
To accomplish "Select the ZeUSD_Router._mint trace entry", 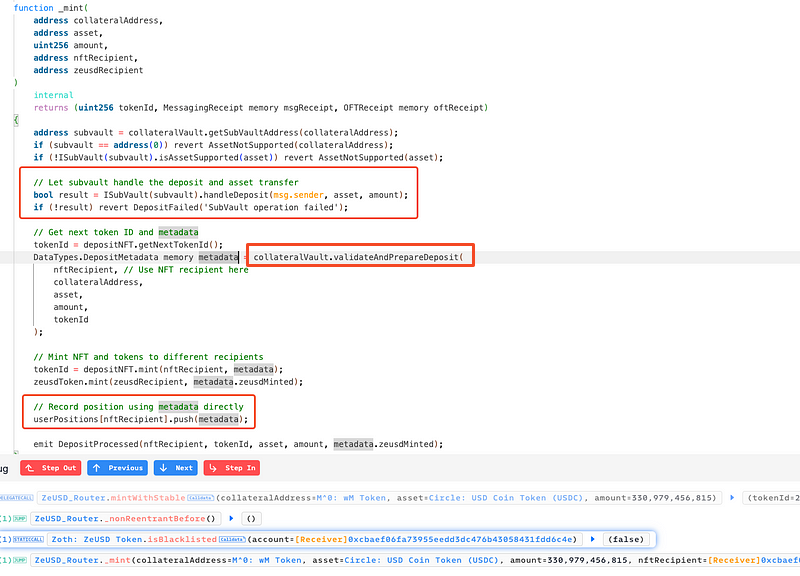I will [x=78, y=560].
